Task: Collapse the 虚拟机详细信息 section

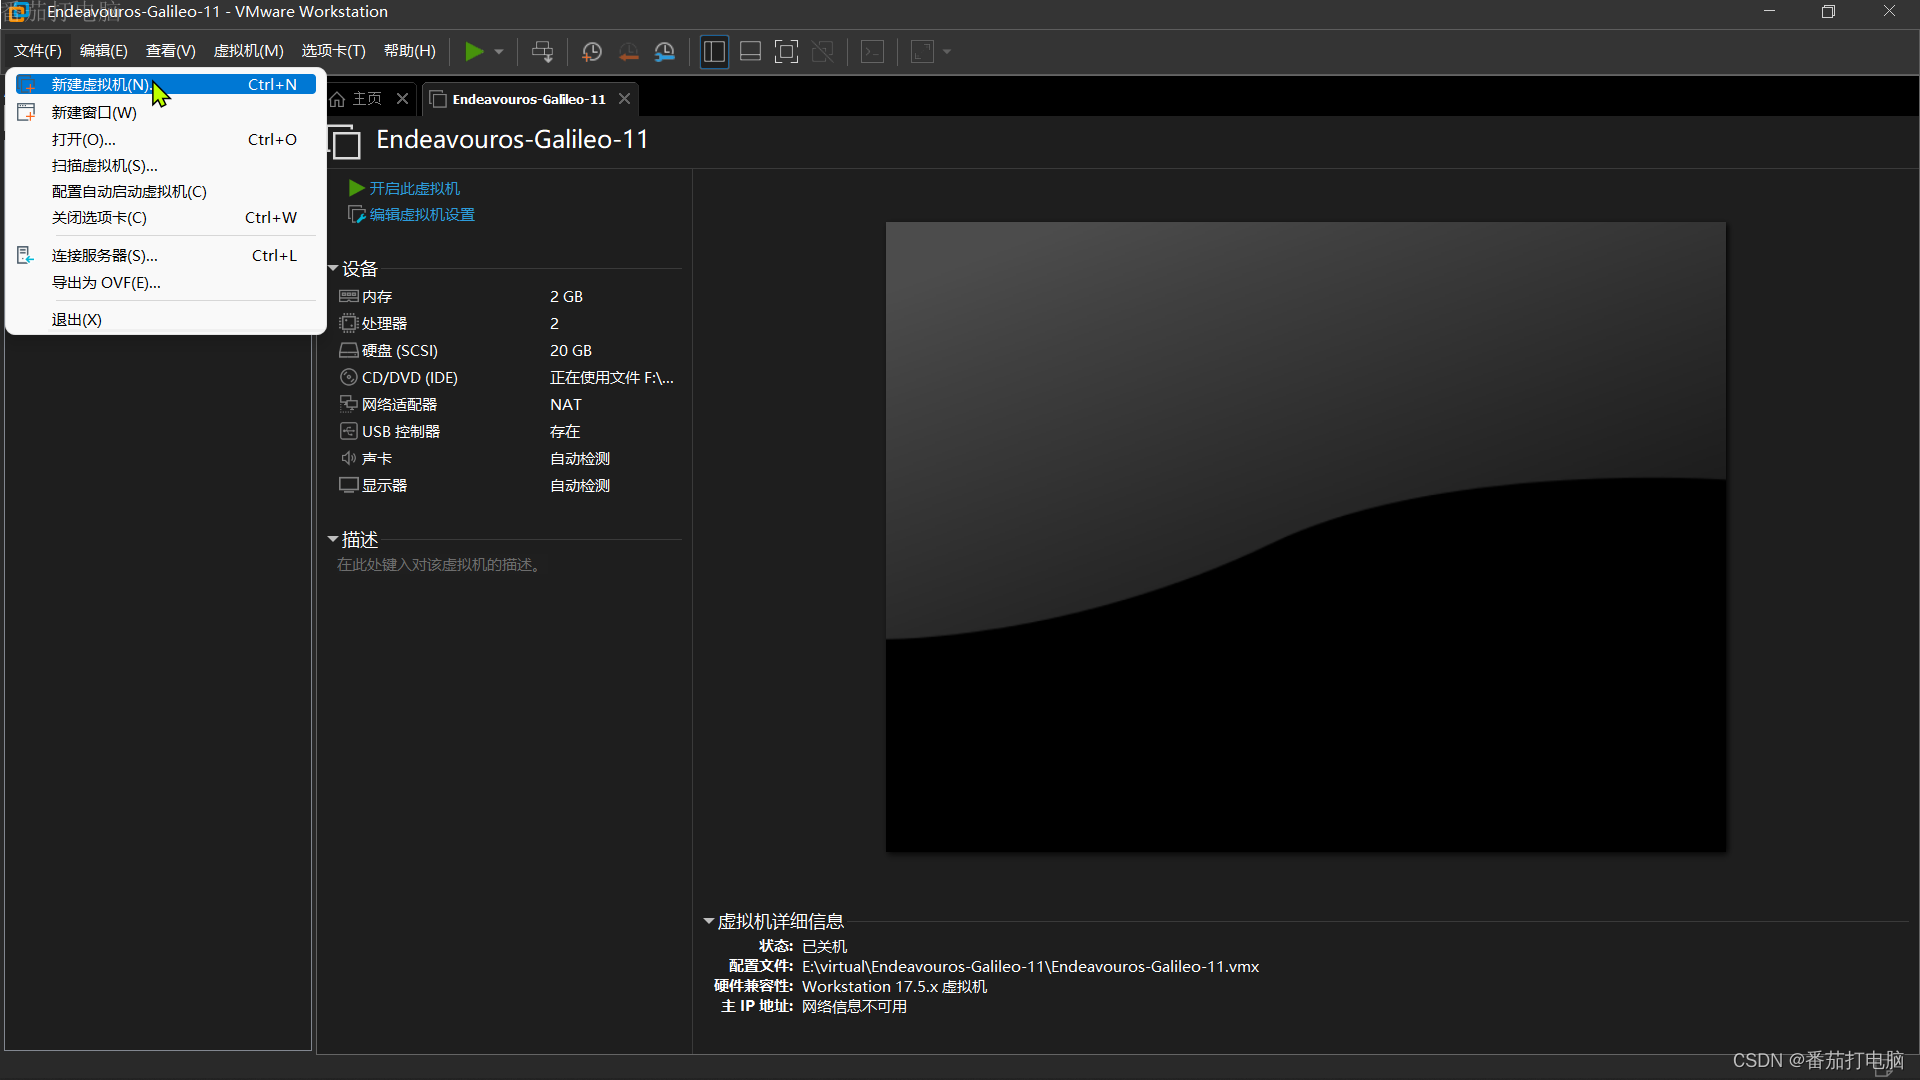Action: (x=709, y=920)
